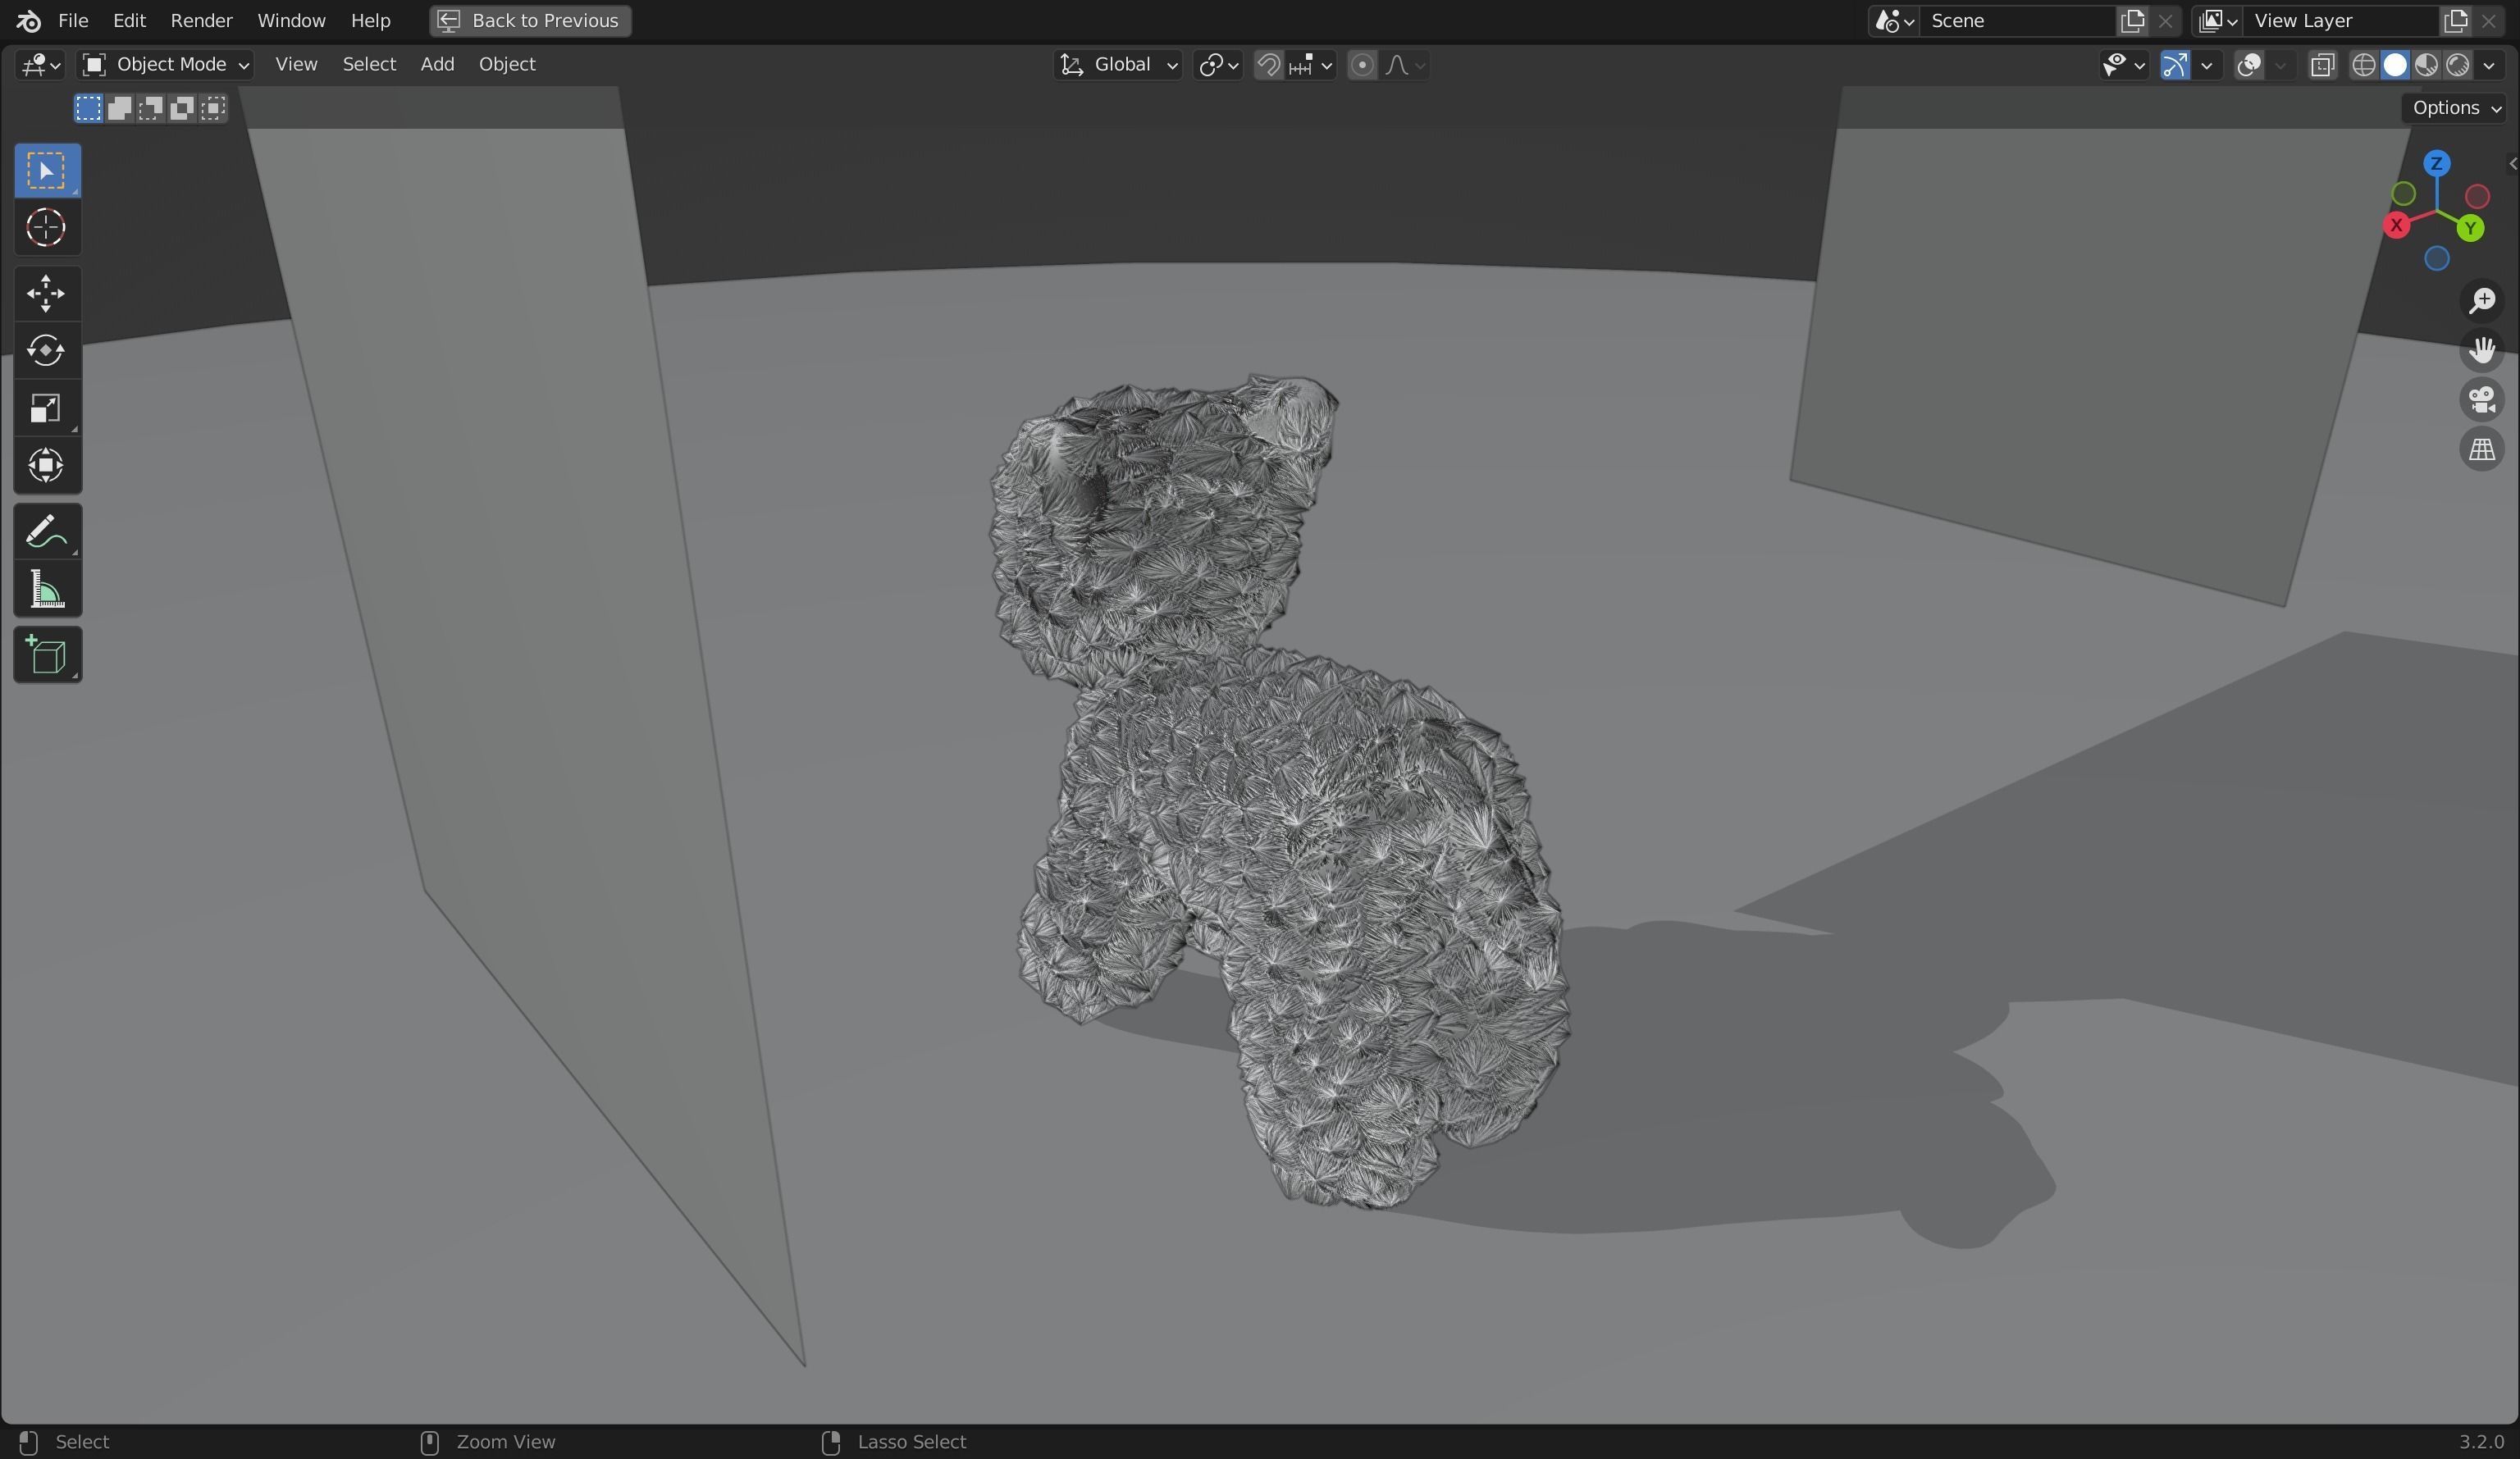Click the Back to Previous button

530,20
